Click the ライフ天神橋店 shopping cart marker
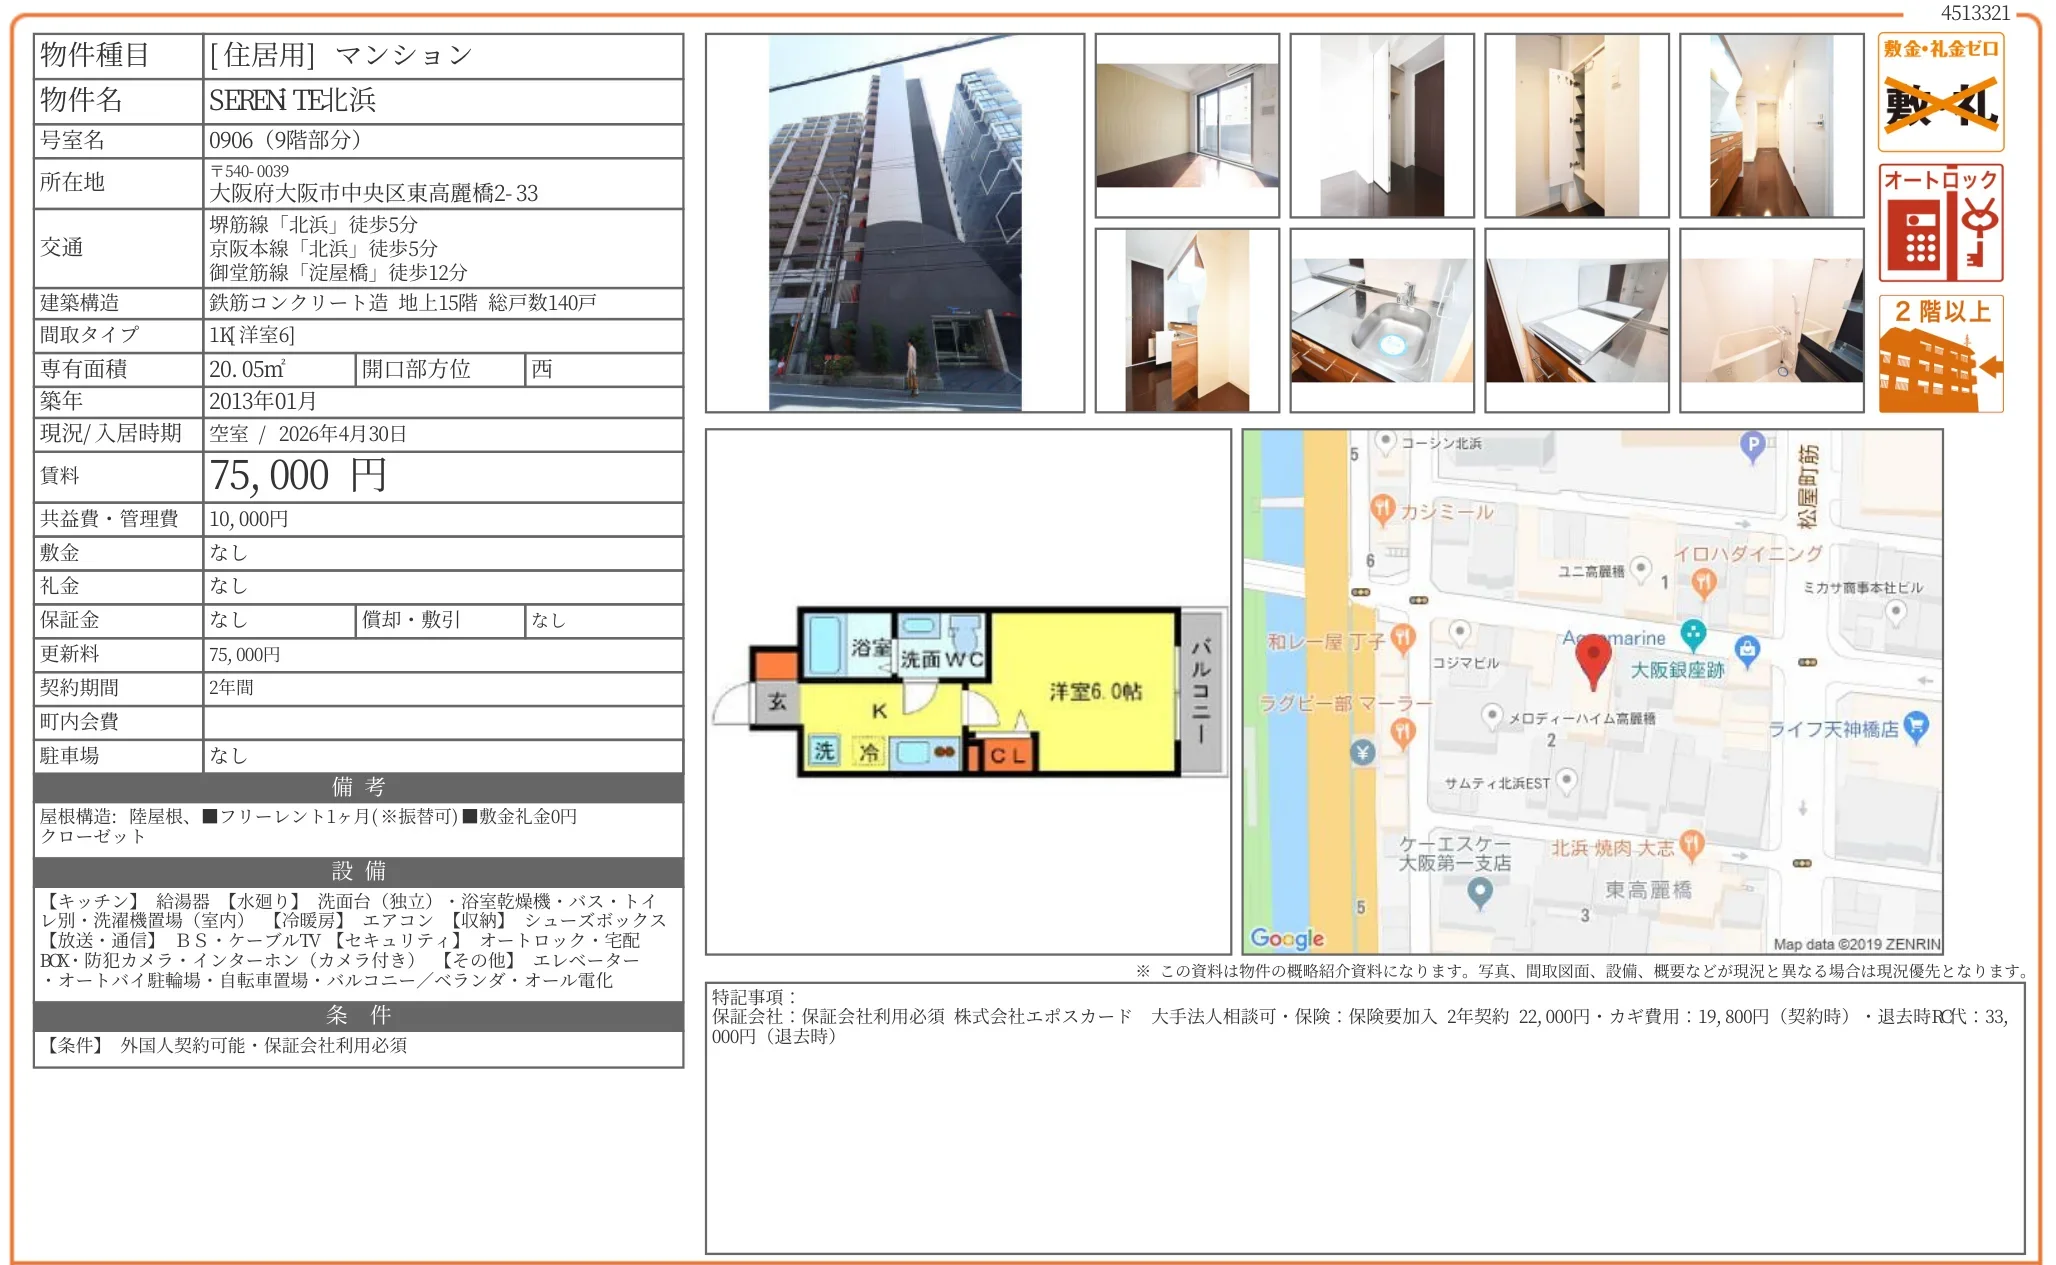This screenshot has height=1265, width=2056. [x=1915, y=725]
